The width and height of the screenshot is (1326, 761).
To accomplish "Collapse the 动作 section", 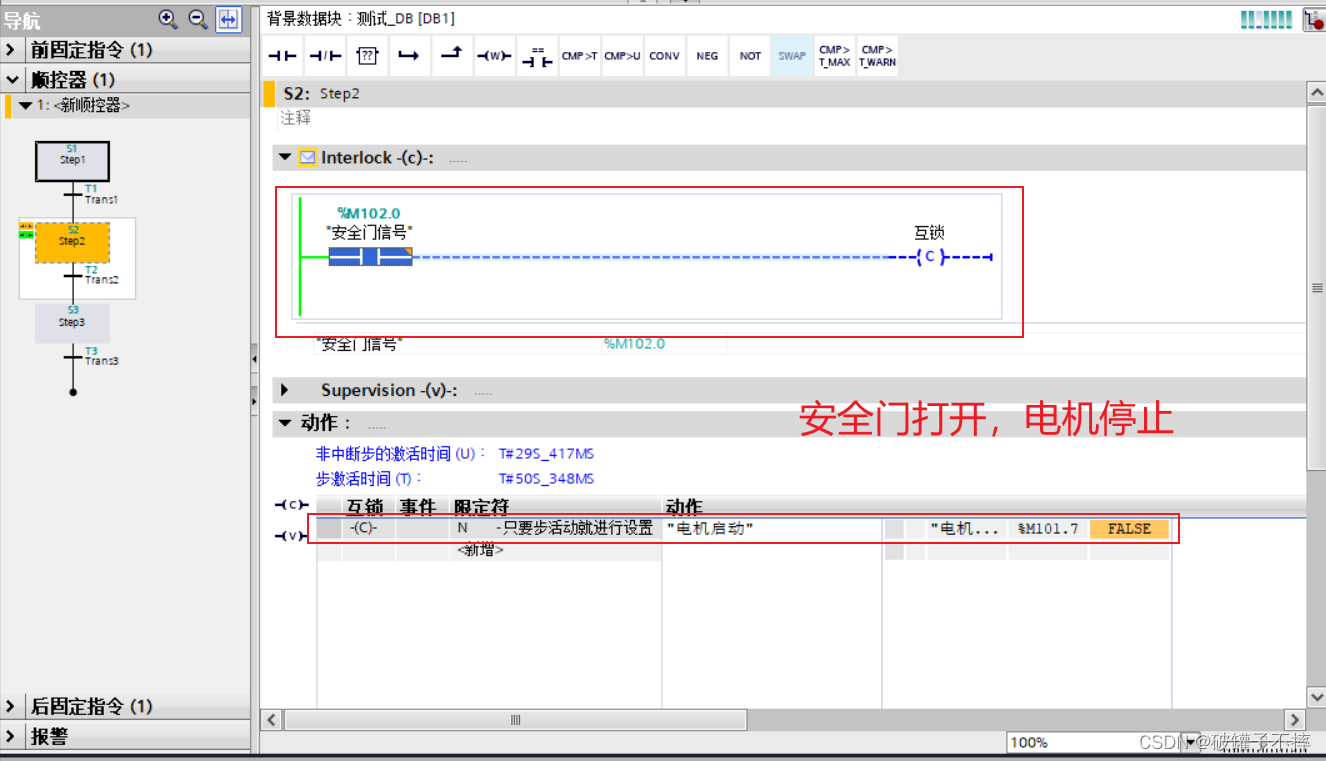I will click(285, 423).
